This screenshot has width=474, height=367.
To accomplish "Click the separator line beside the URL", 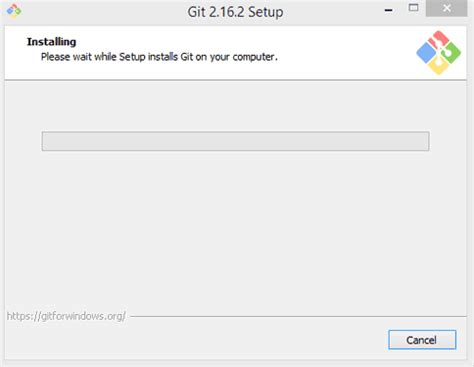I will [298, 316].
